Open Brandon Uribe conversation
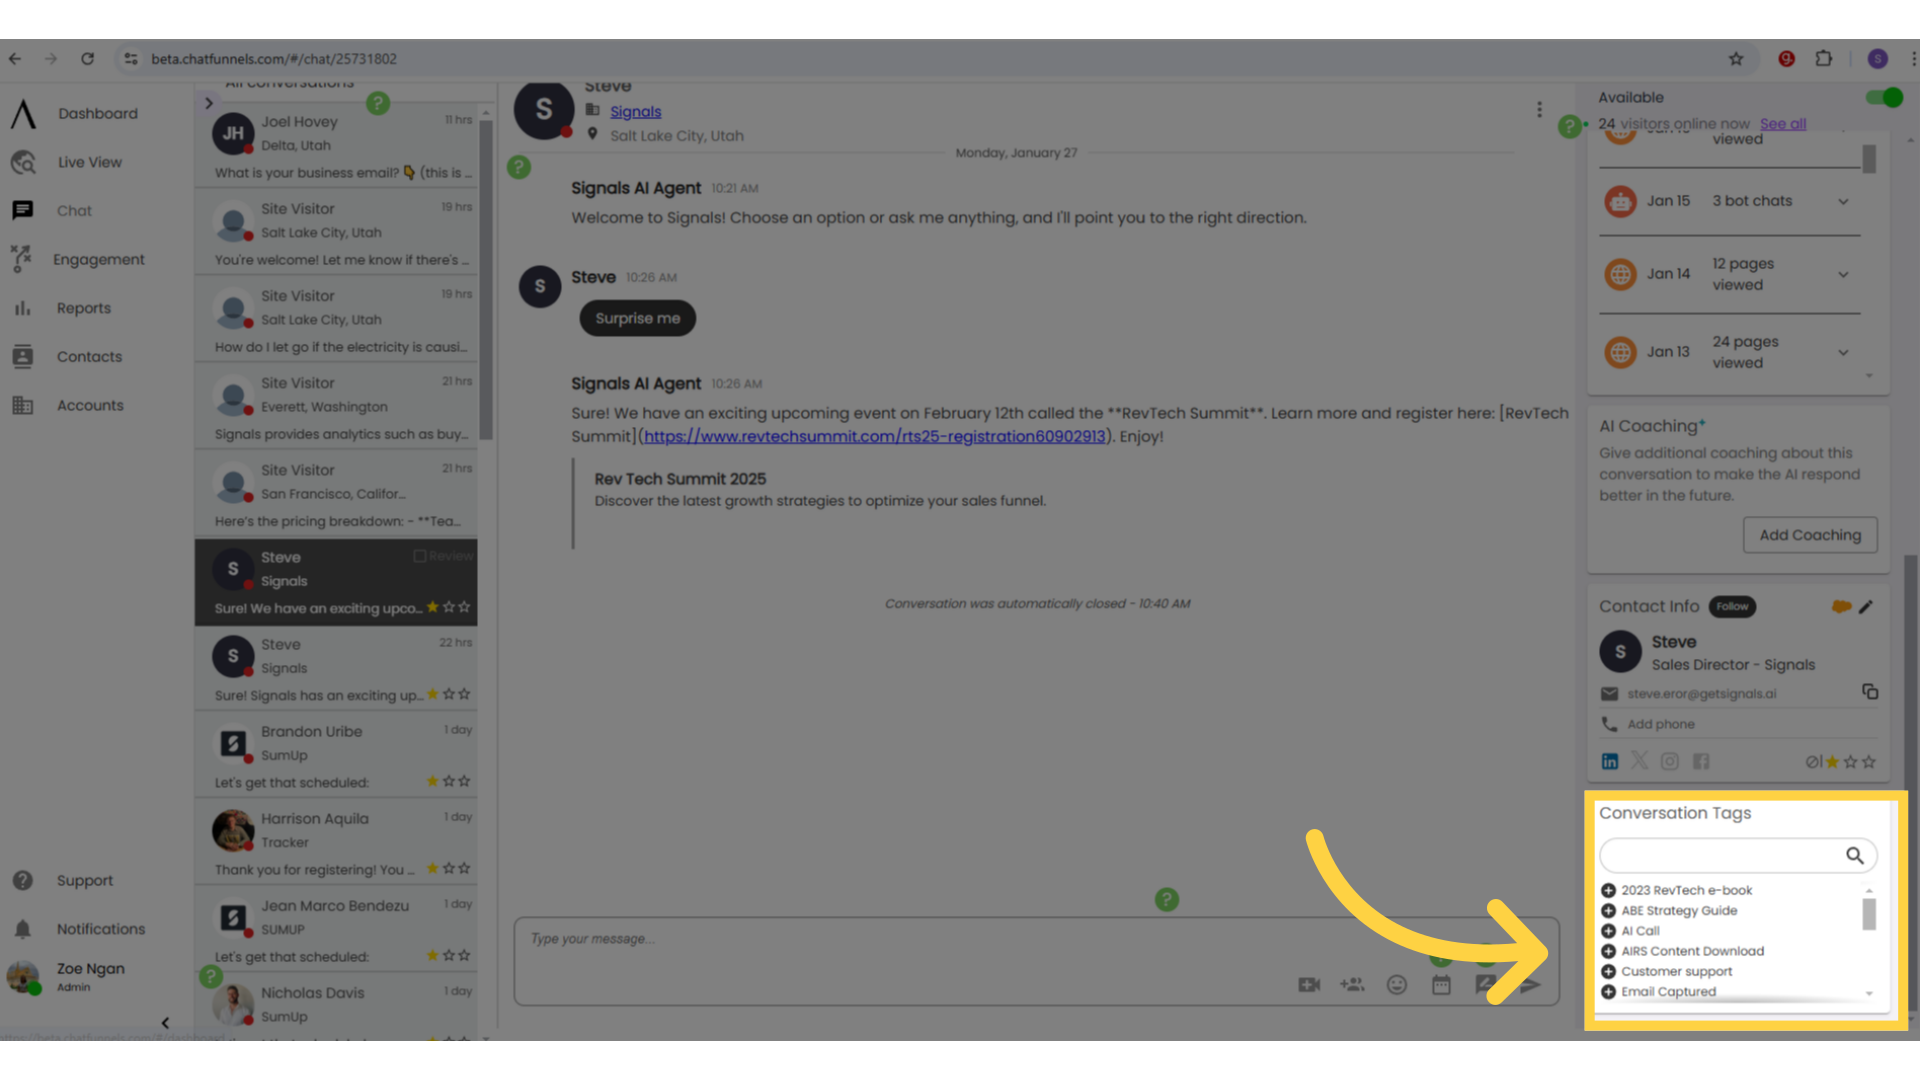1920x1080 pixels. coord(335,756)
